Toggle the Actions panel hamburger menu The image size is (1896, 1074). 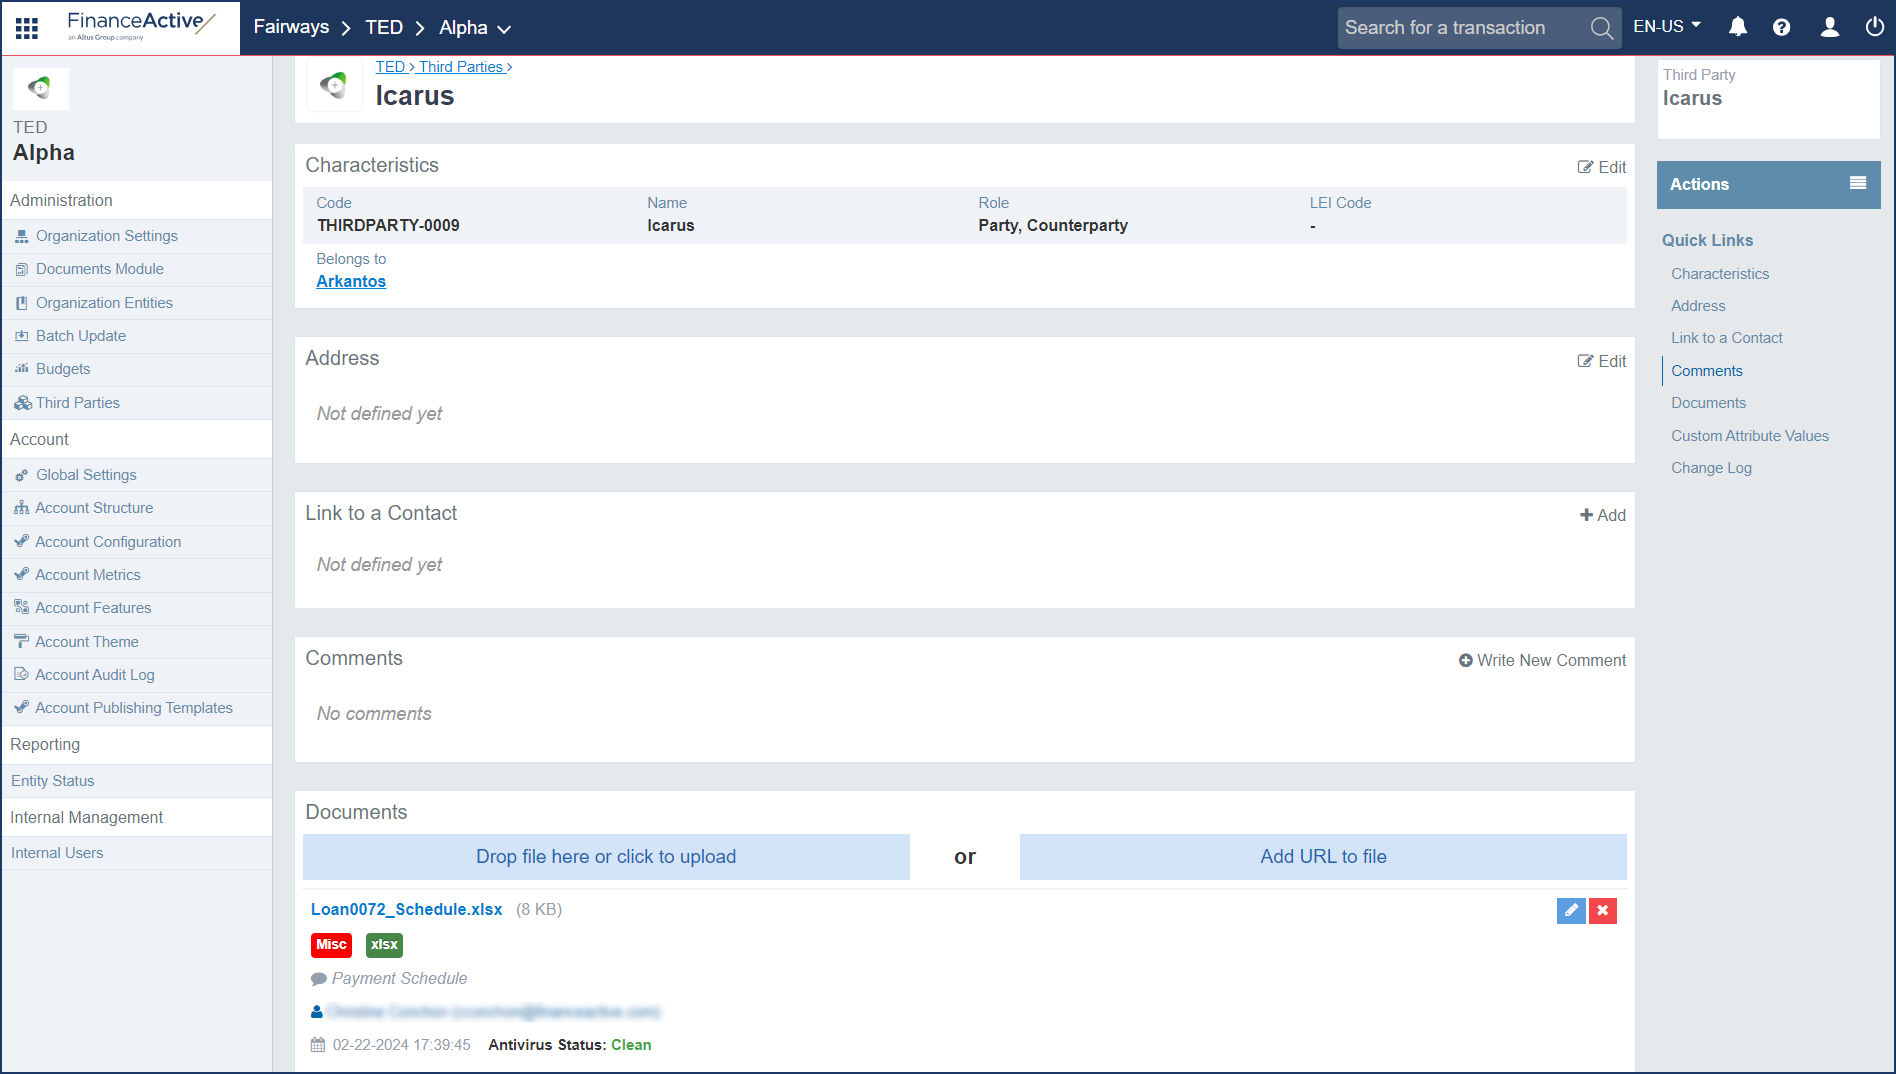1857,183
